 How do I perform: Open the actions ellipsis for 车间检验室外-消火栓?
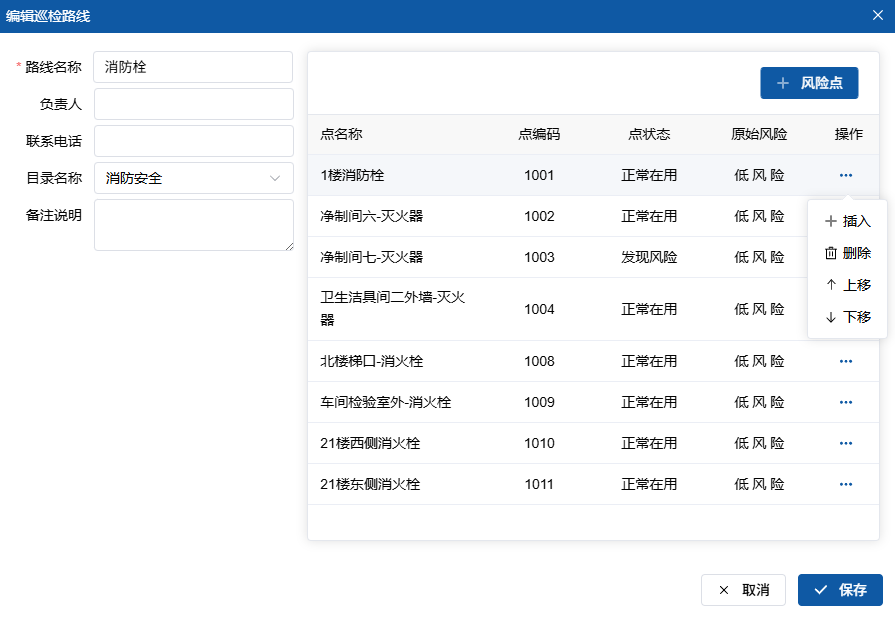coord(846,402)
